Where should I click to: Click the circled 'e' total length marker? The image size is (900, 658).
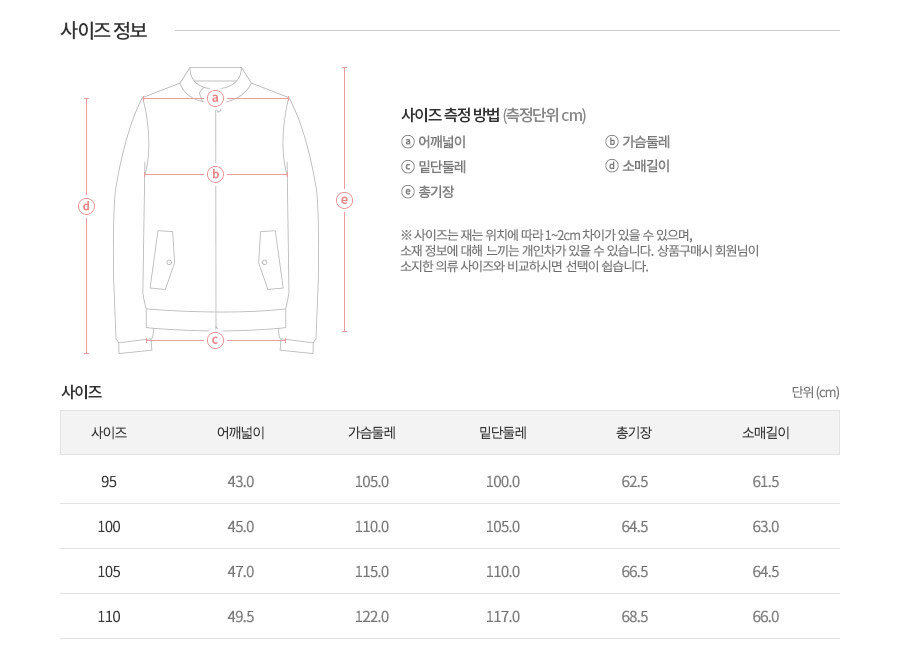click(x=344, y=200)
